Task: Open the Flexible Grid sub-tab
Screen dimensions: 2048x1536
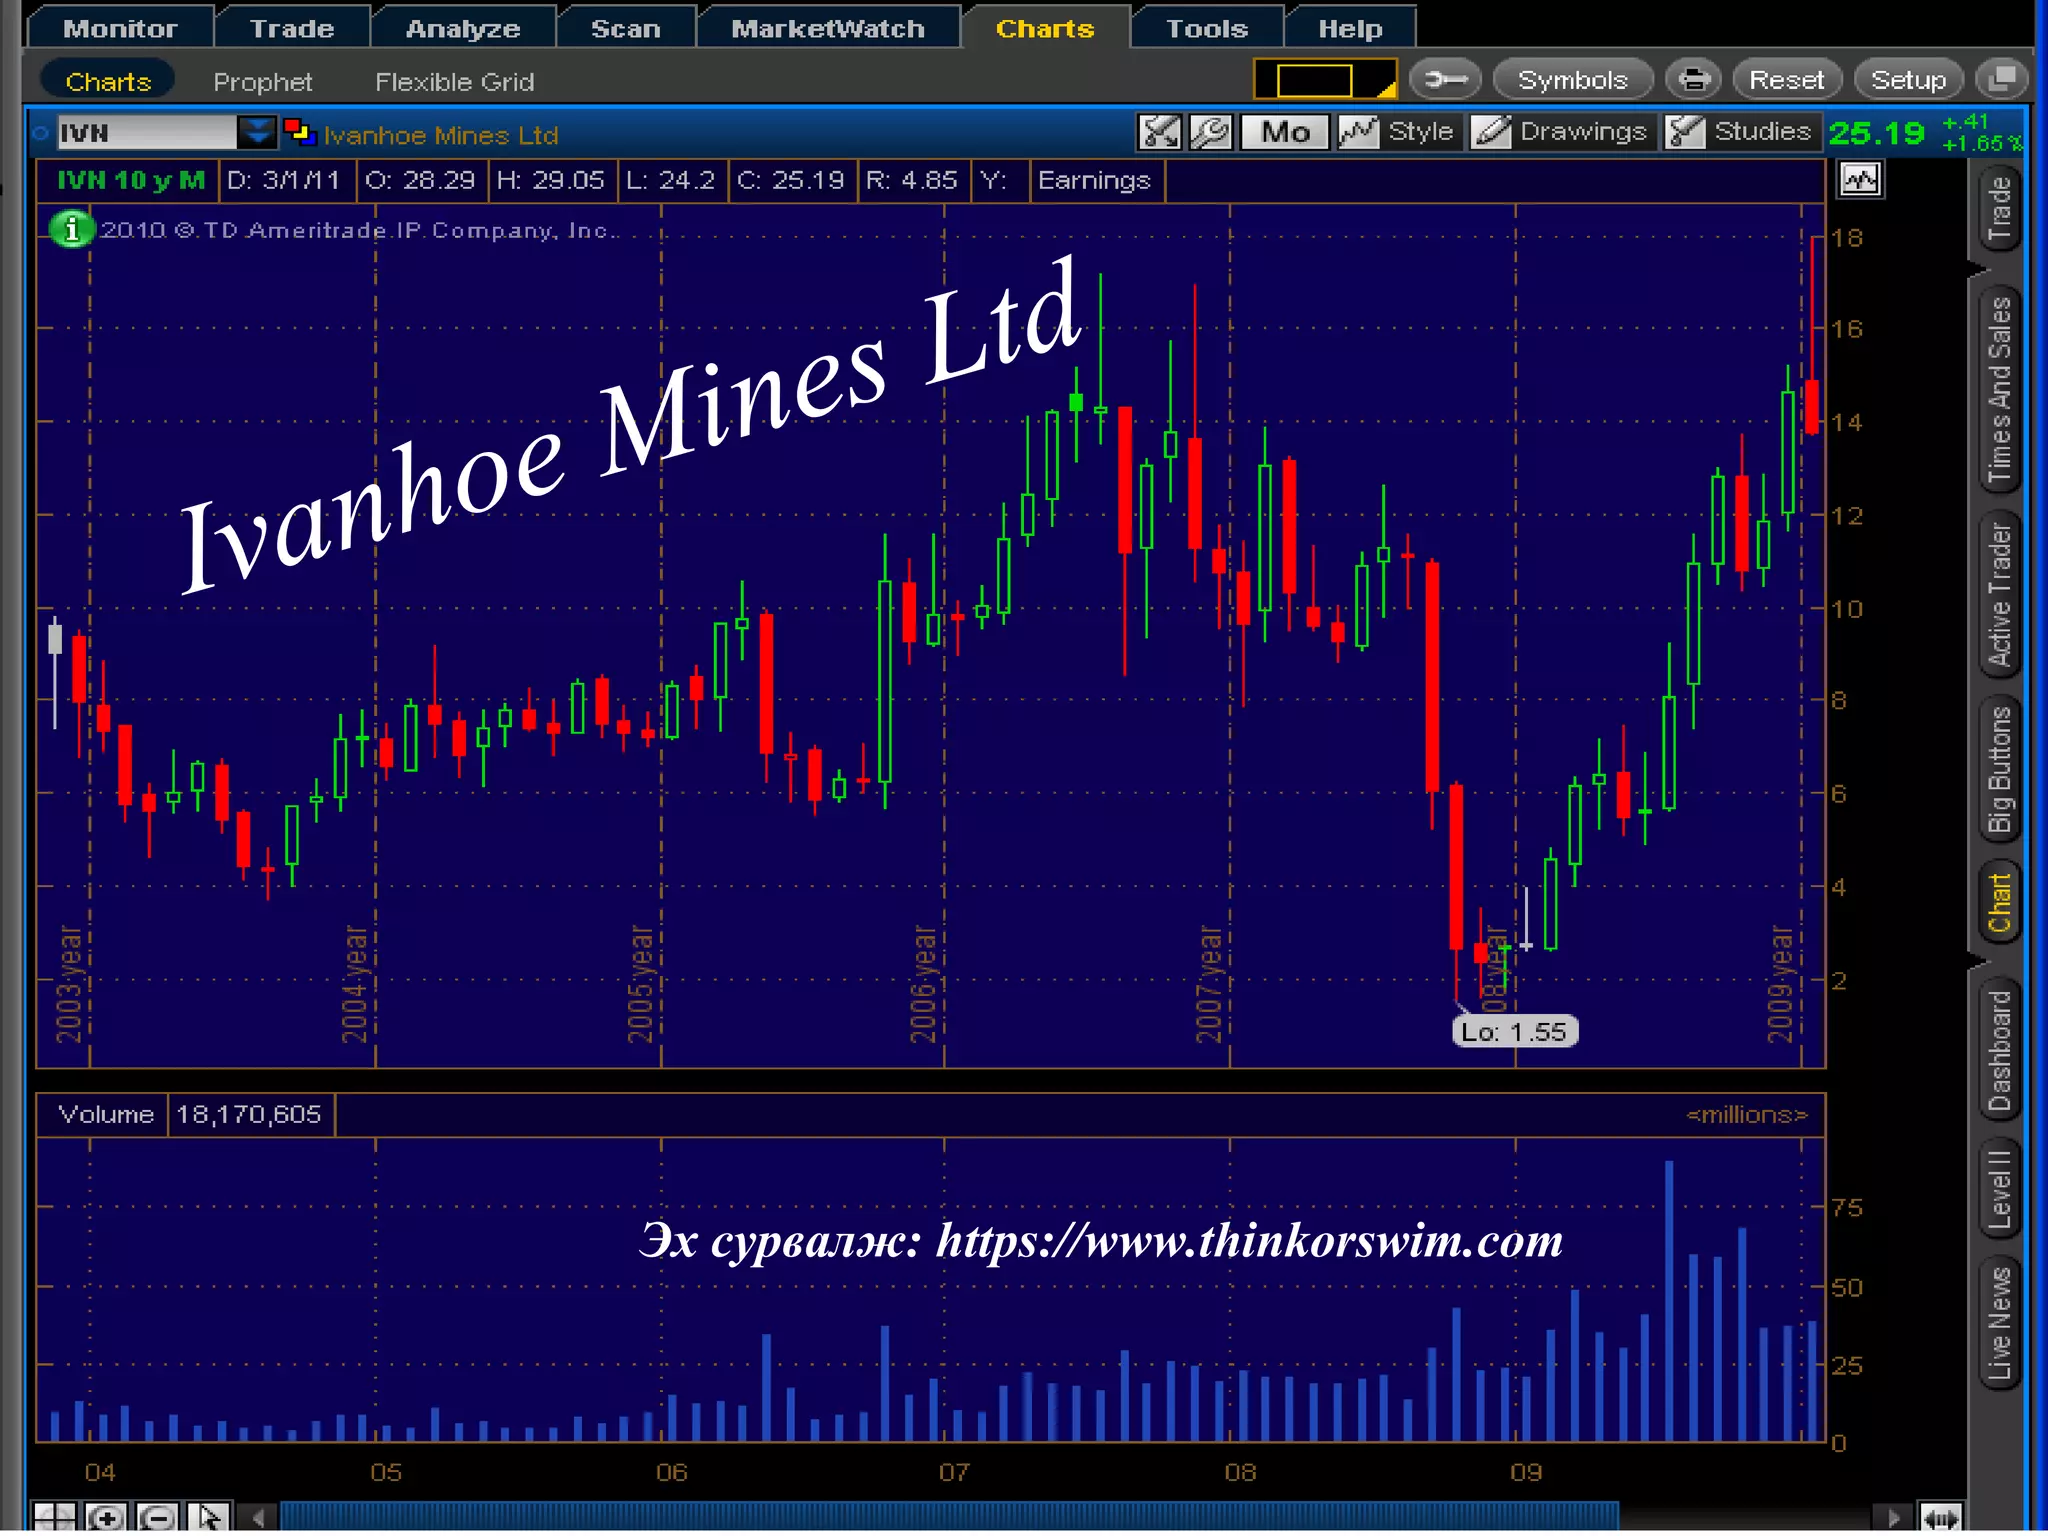Action: 454,82
